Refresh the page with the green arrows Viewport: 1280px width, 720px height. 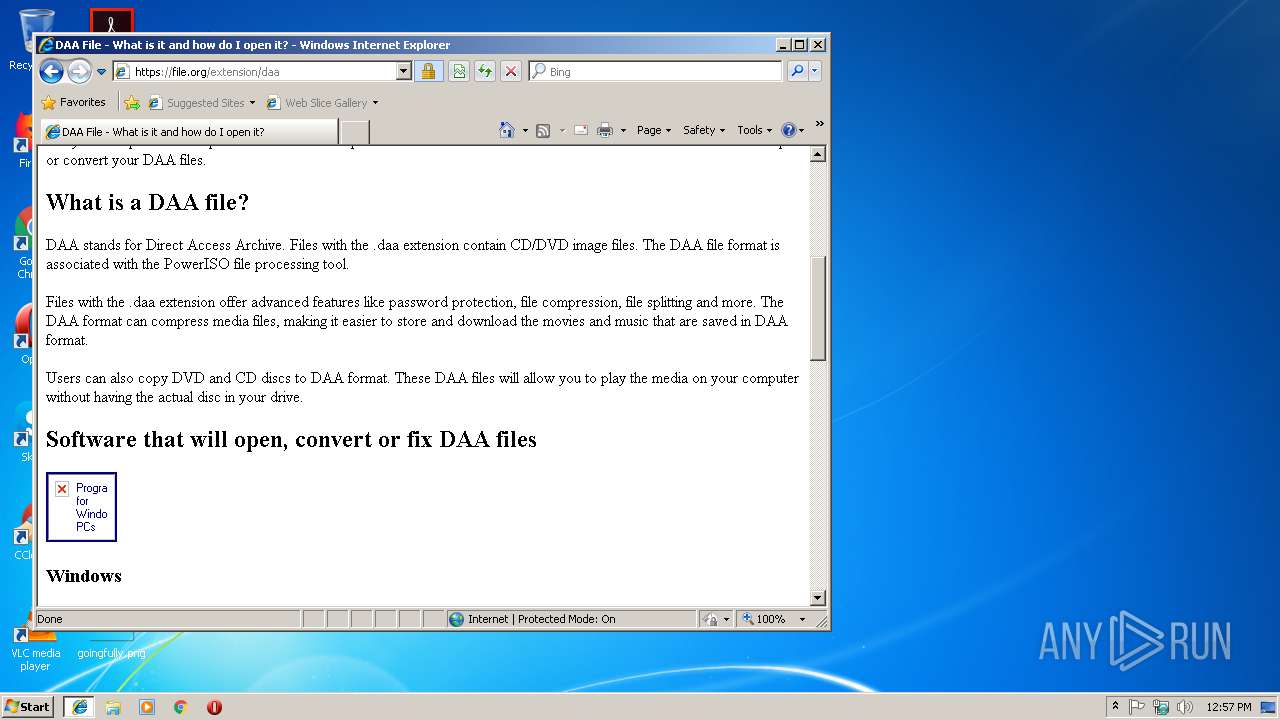click(484, 72)
